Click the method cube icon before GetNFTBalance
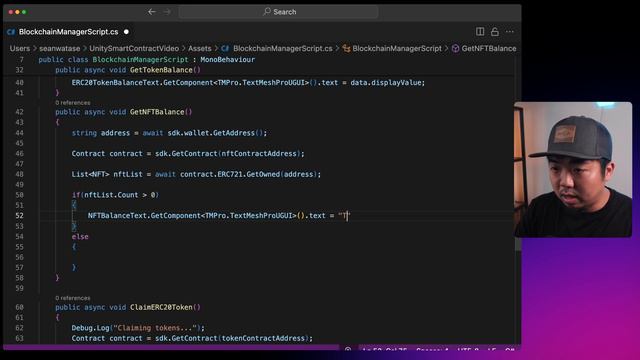Screen dimensions: 640x360 456,49
